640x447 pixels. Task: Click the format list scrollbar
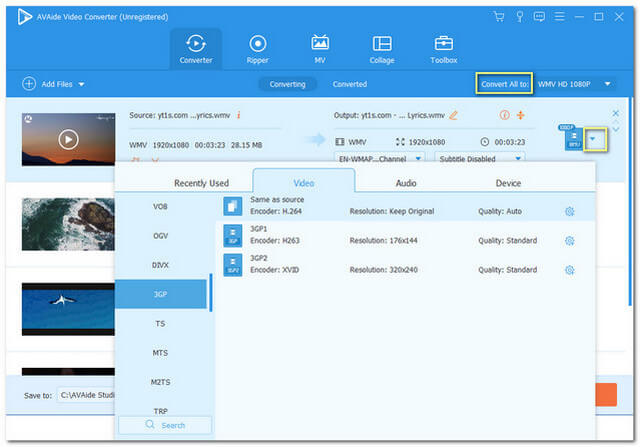(x=211, y=292)
